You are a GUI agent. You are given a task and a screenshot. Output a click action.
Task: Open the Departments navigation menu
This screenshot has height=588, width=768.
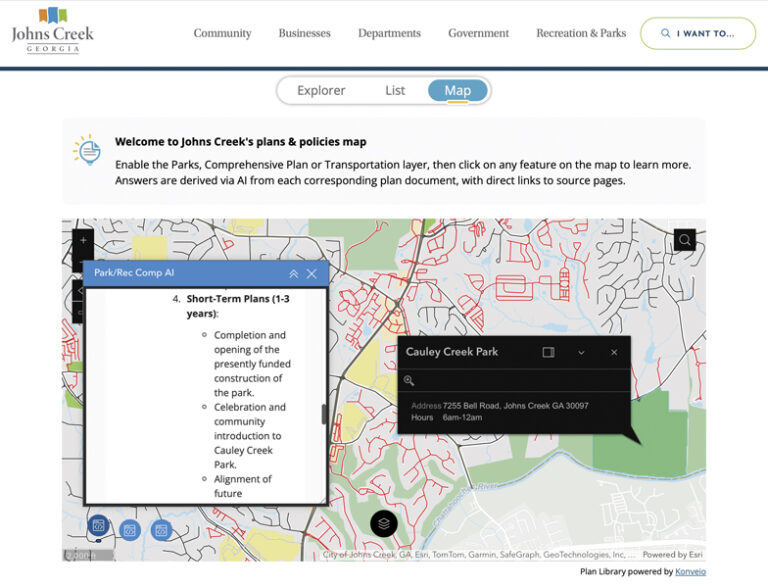389,33
